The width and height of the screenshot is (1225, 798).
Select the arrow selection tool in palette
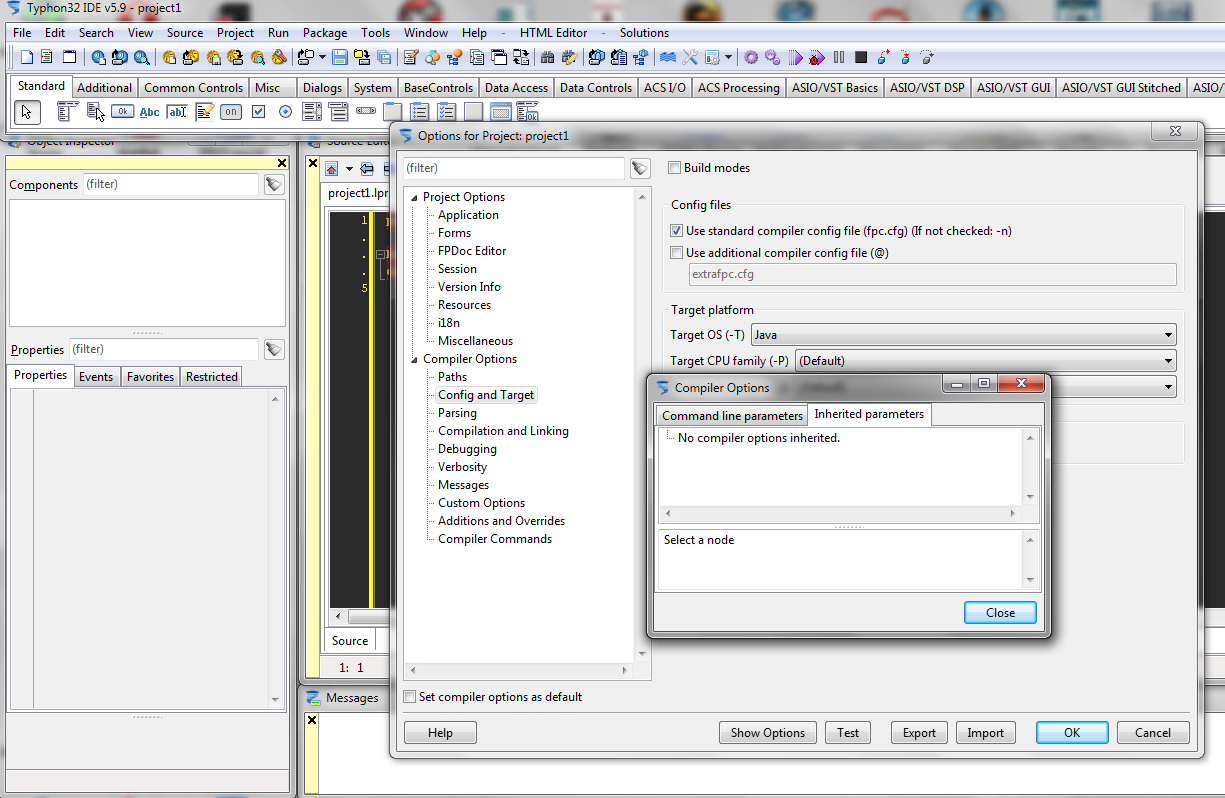(x=27, y=111)
